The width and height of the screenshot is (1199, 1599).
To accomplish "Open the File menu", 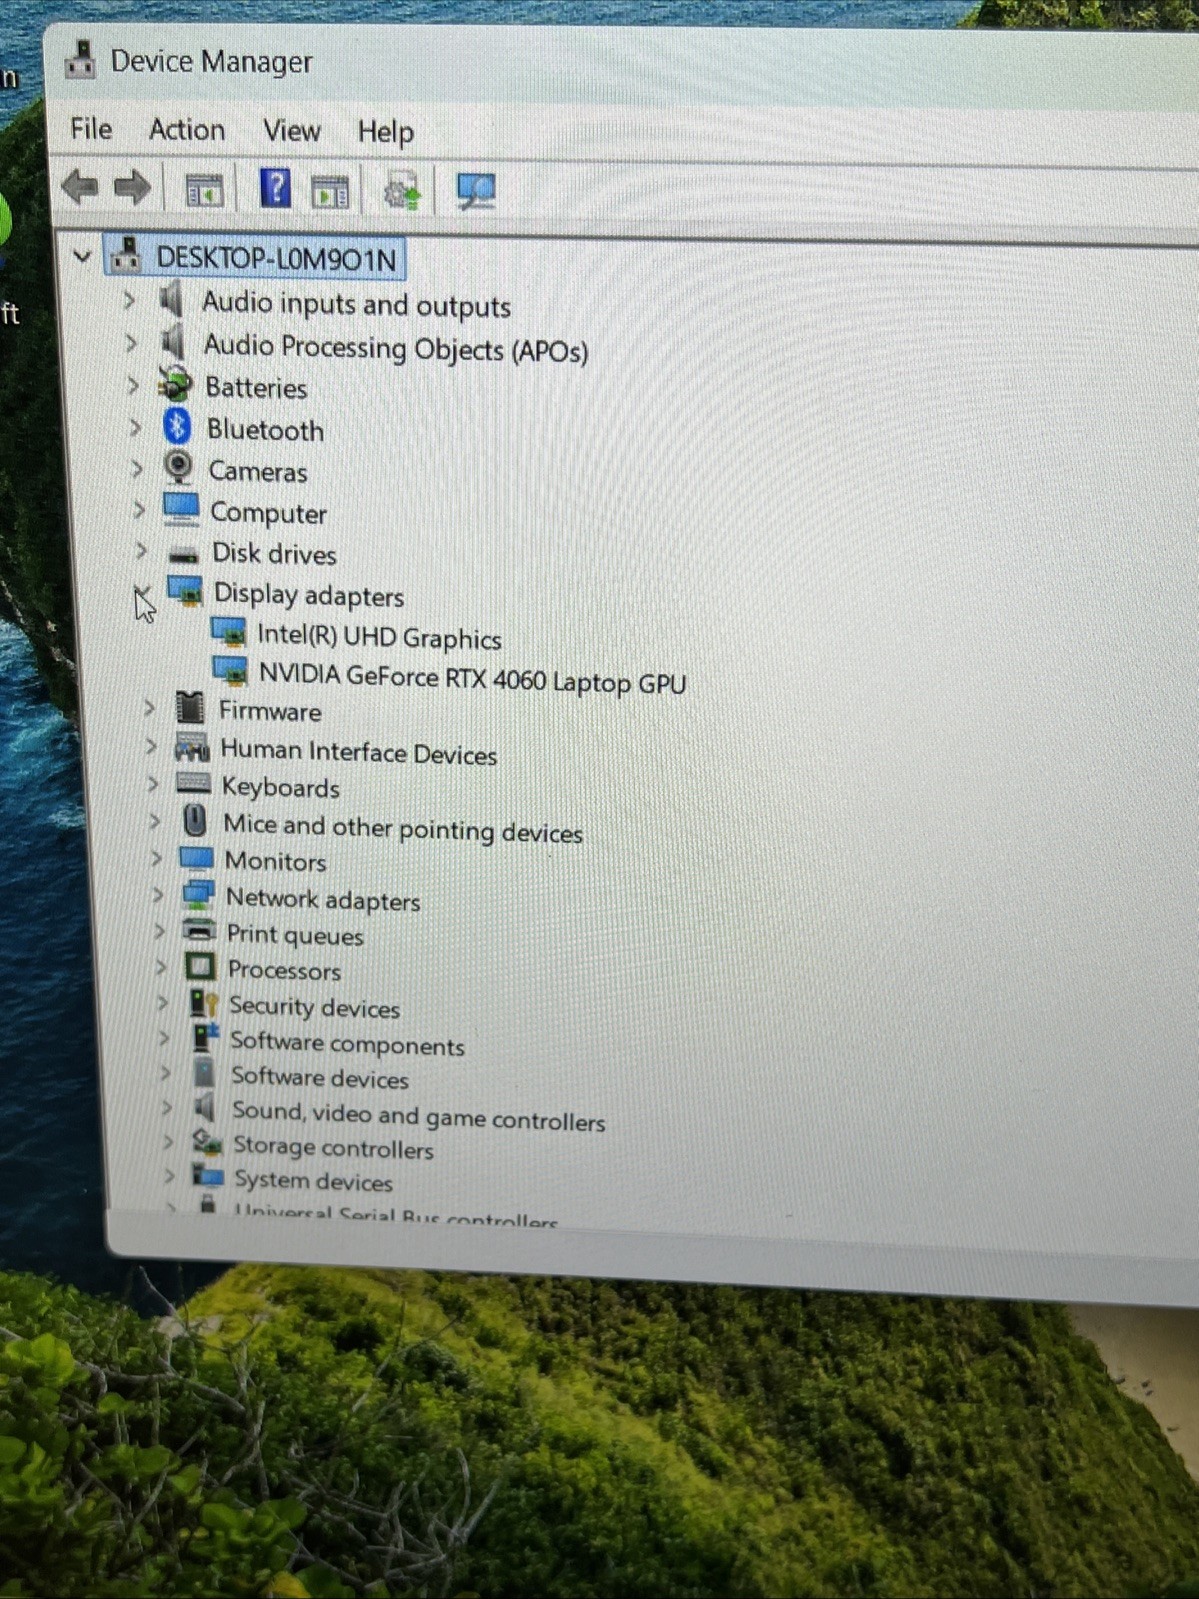I will pyautogui.click(x=91, y=129).
